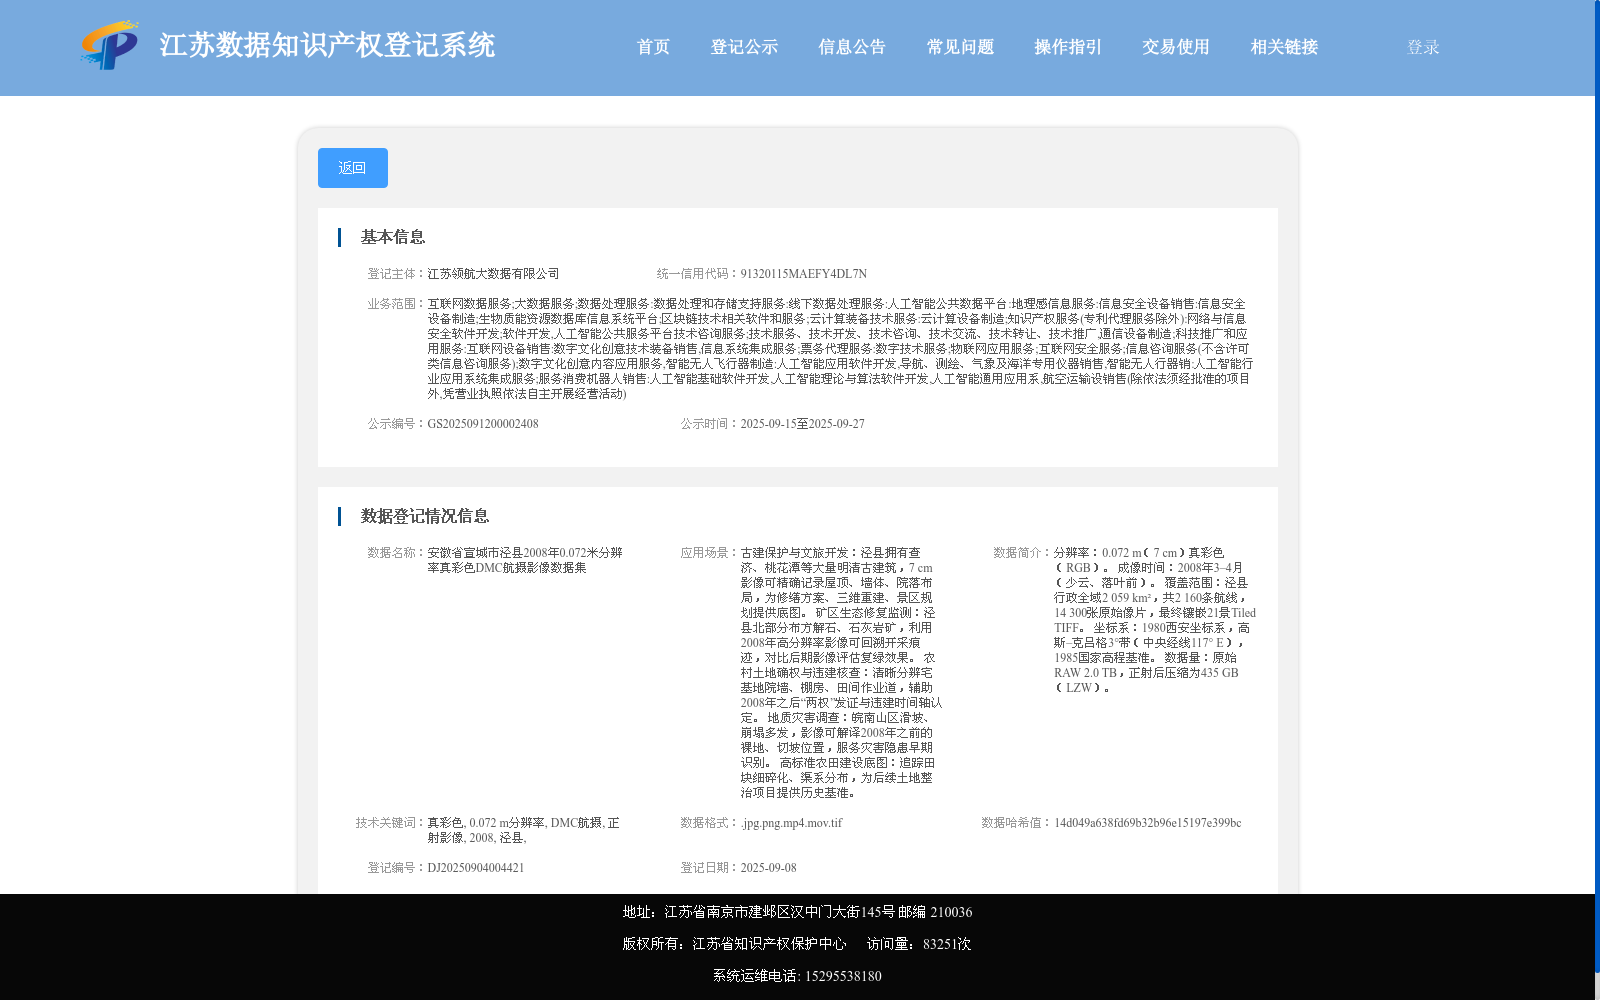Select footer address line 地址
This screenshot has width=1600, height=1000.
(x=797, y=912)
